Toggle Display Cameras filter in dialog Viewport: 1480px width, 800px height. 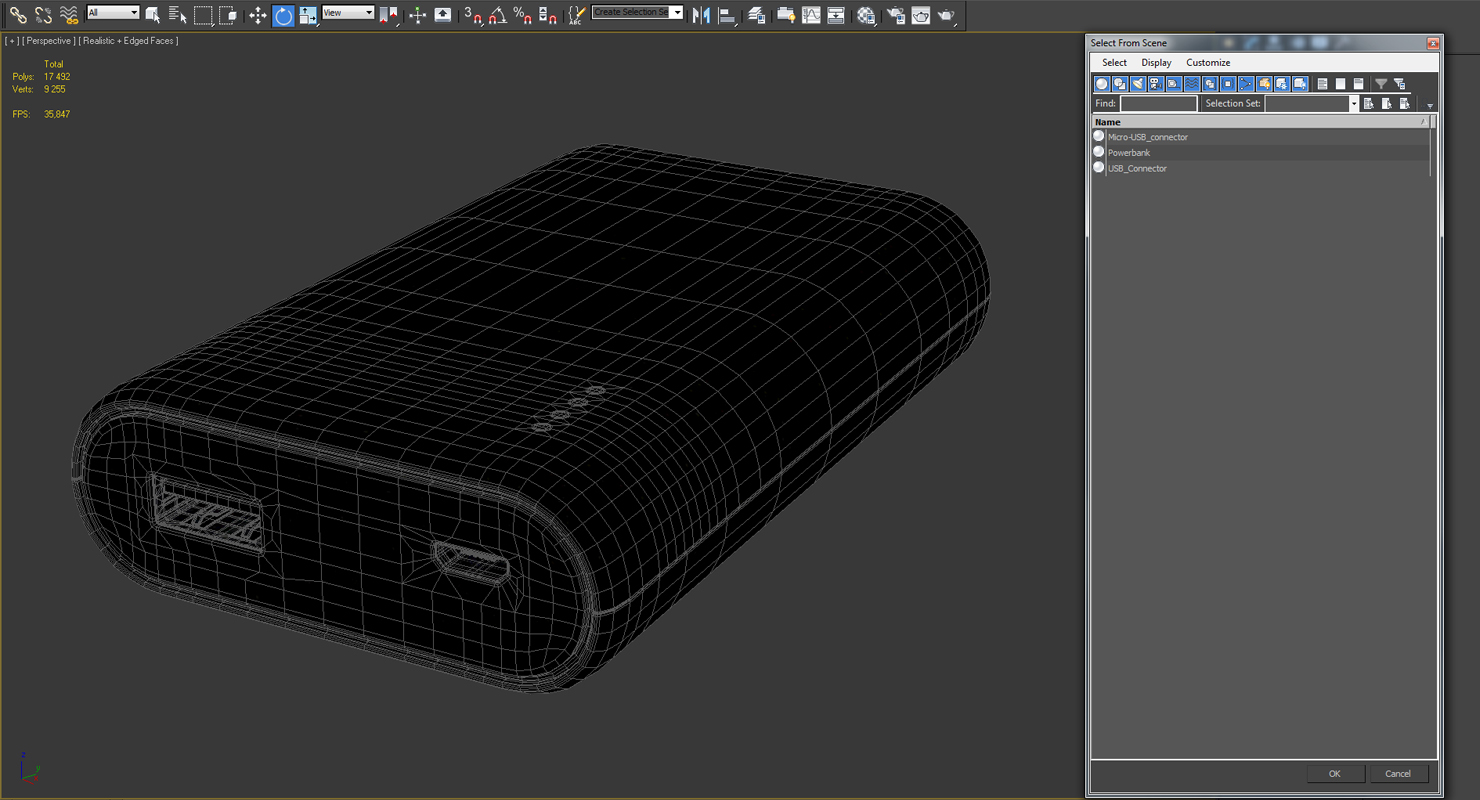click(x=1156, y=84)
